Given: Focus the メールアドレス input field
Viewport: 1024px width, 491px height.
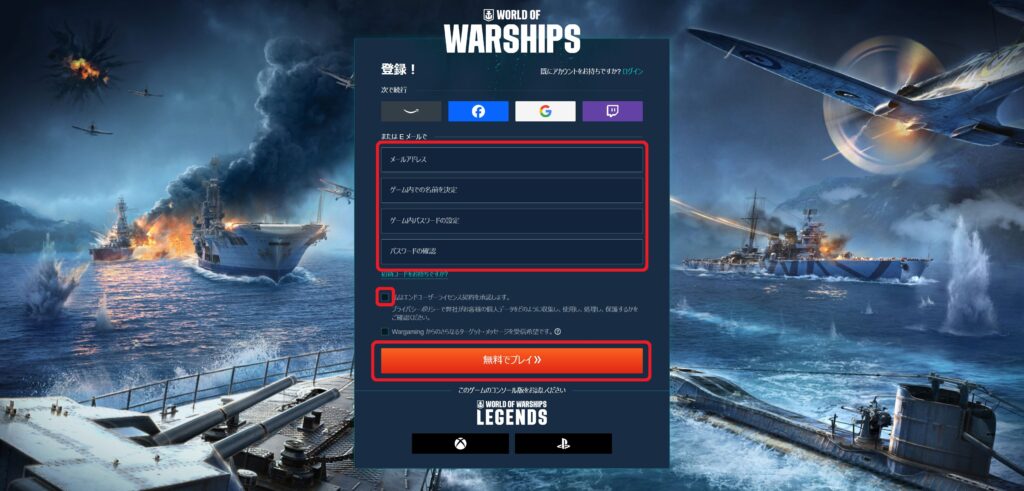Looking at the screenshot, I should coord(512,159).
